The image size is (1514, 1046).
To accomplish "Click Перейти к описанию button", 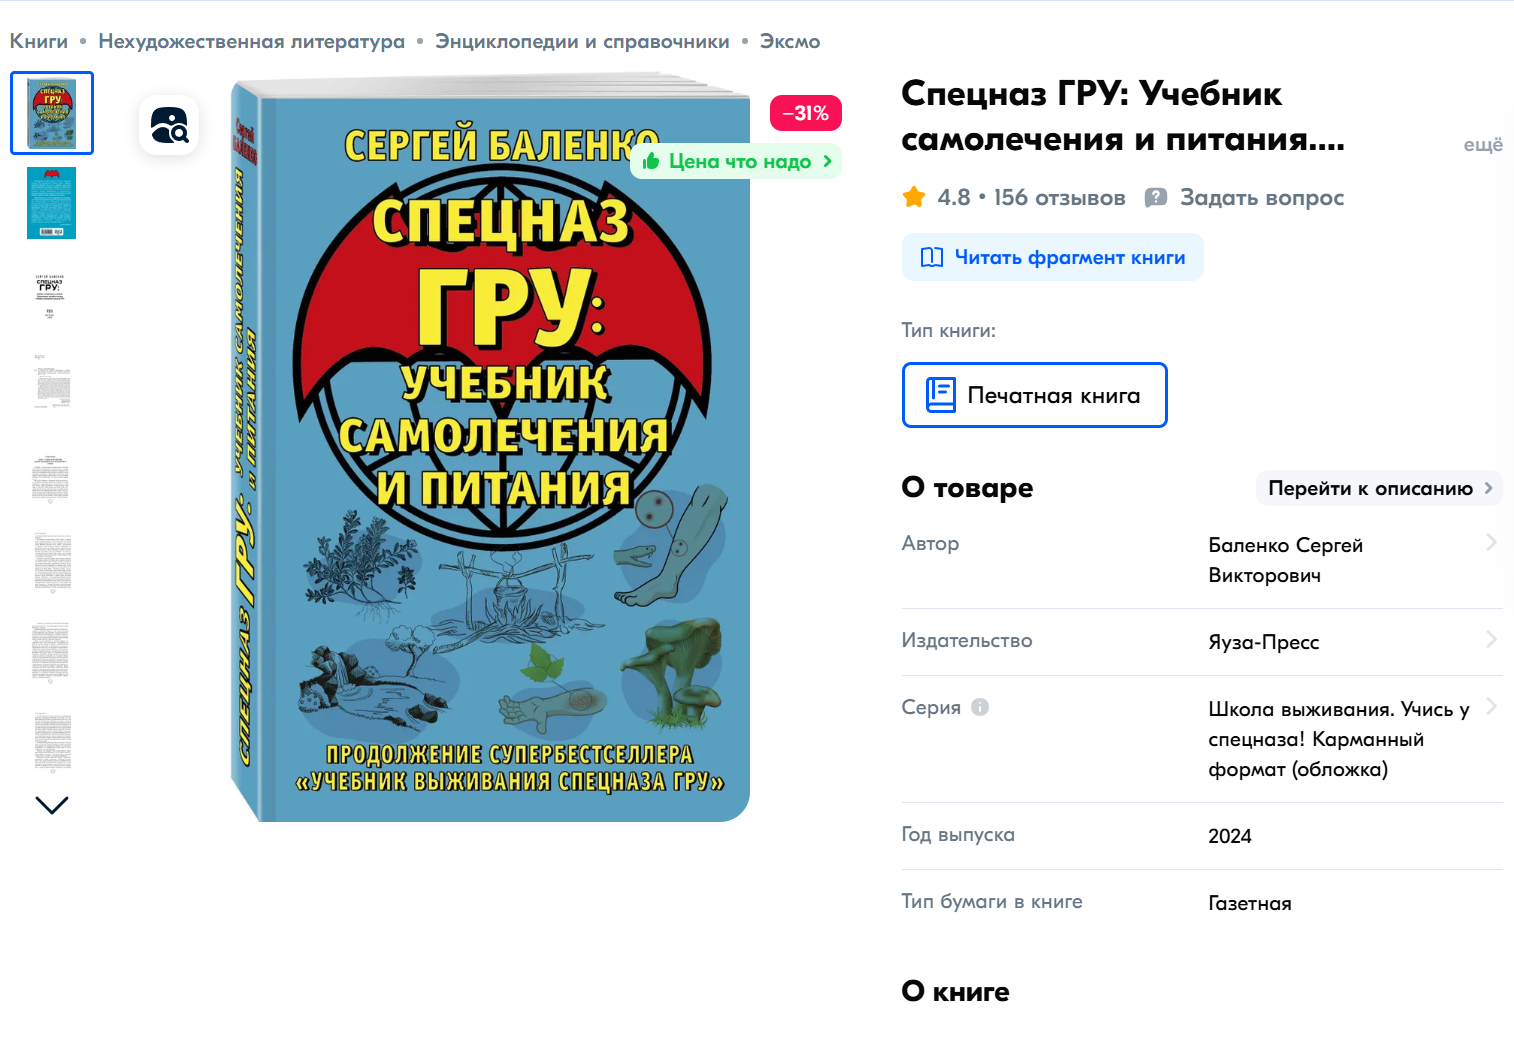I will pyautogui.click(x=1379, y=488).
